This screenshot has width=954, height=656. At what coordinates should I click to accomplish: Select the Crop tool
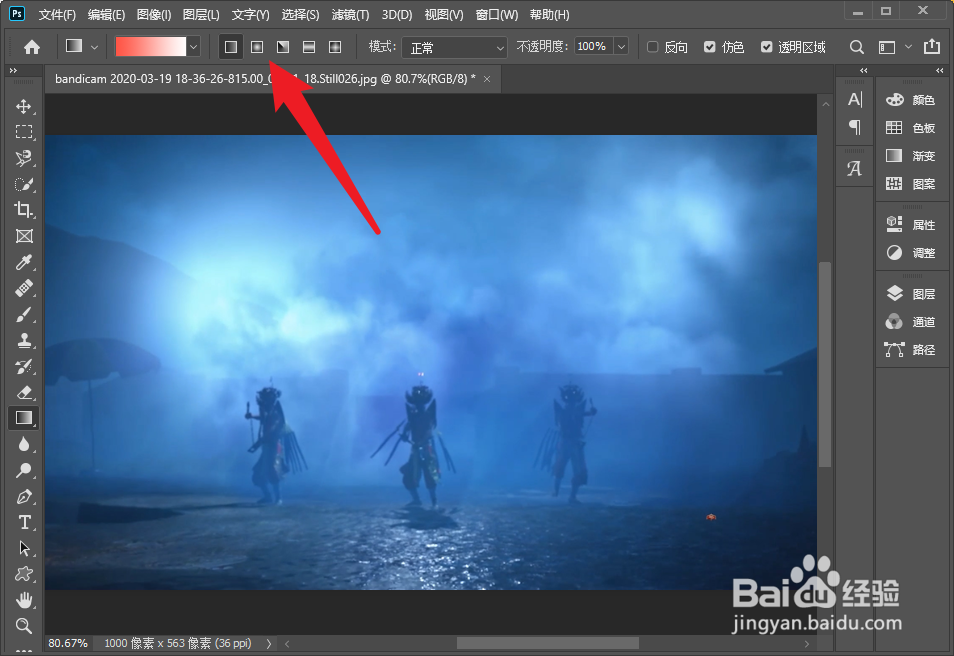(x=24, y=210)
